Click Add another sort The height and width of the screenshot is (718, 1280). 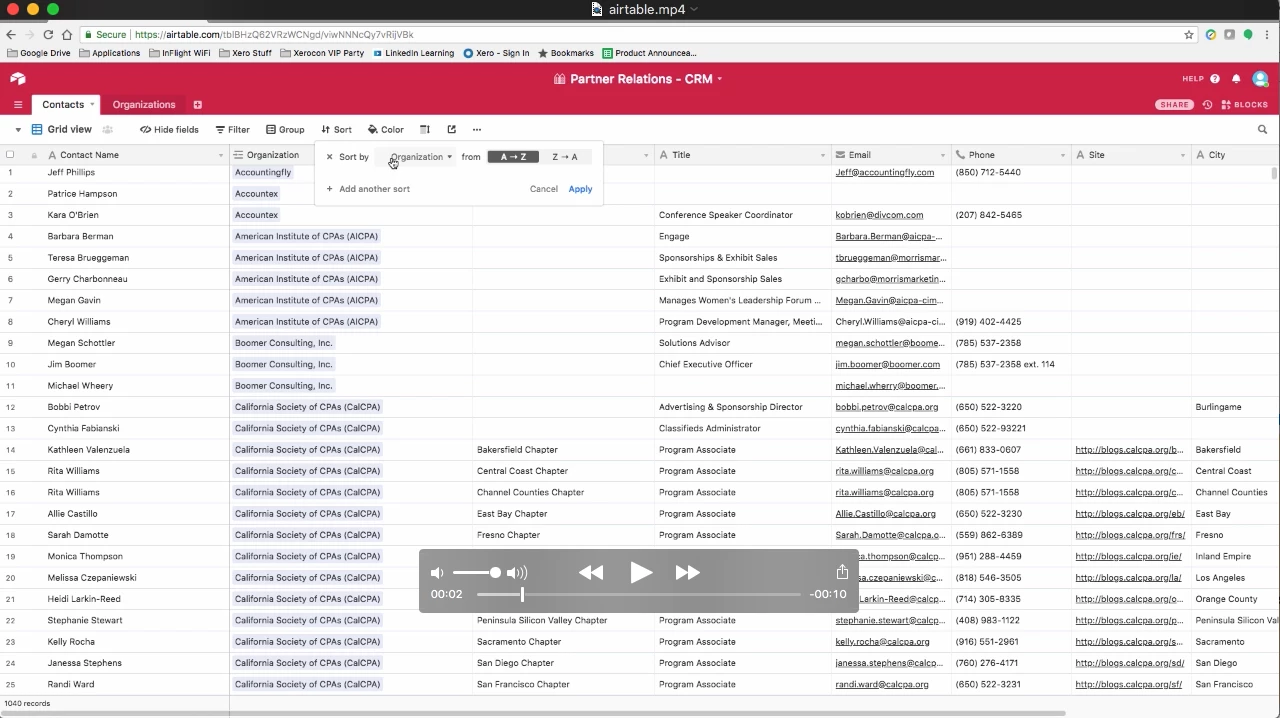(x=368, y=189)
